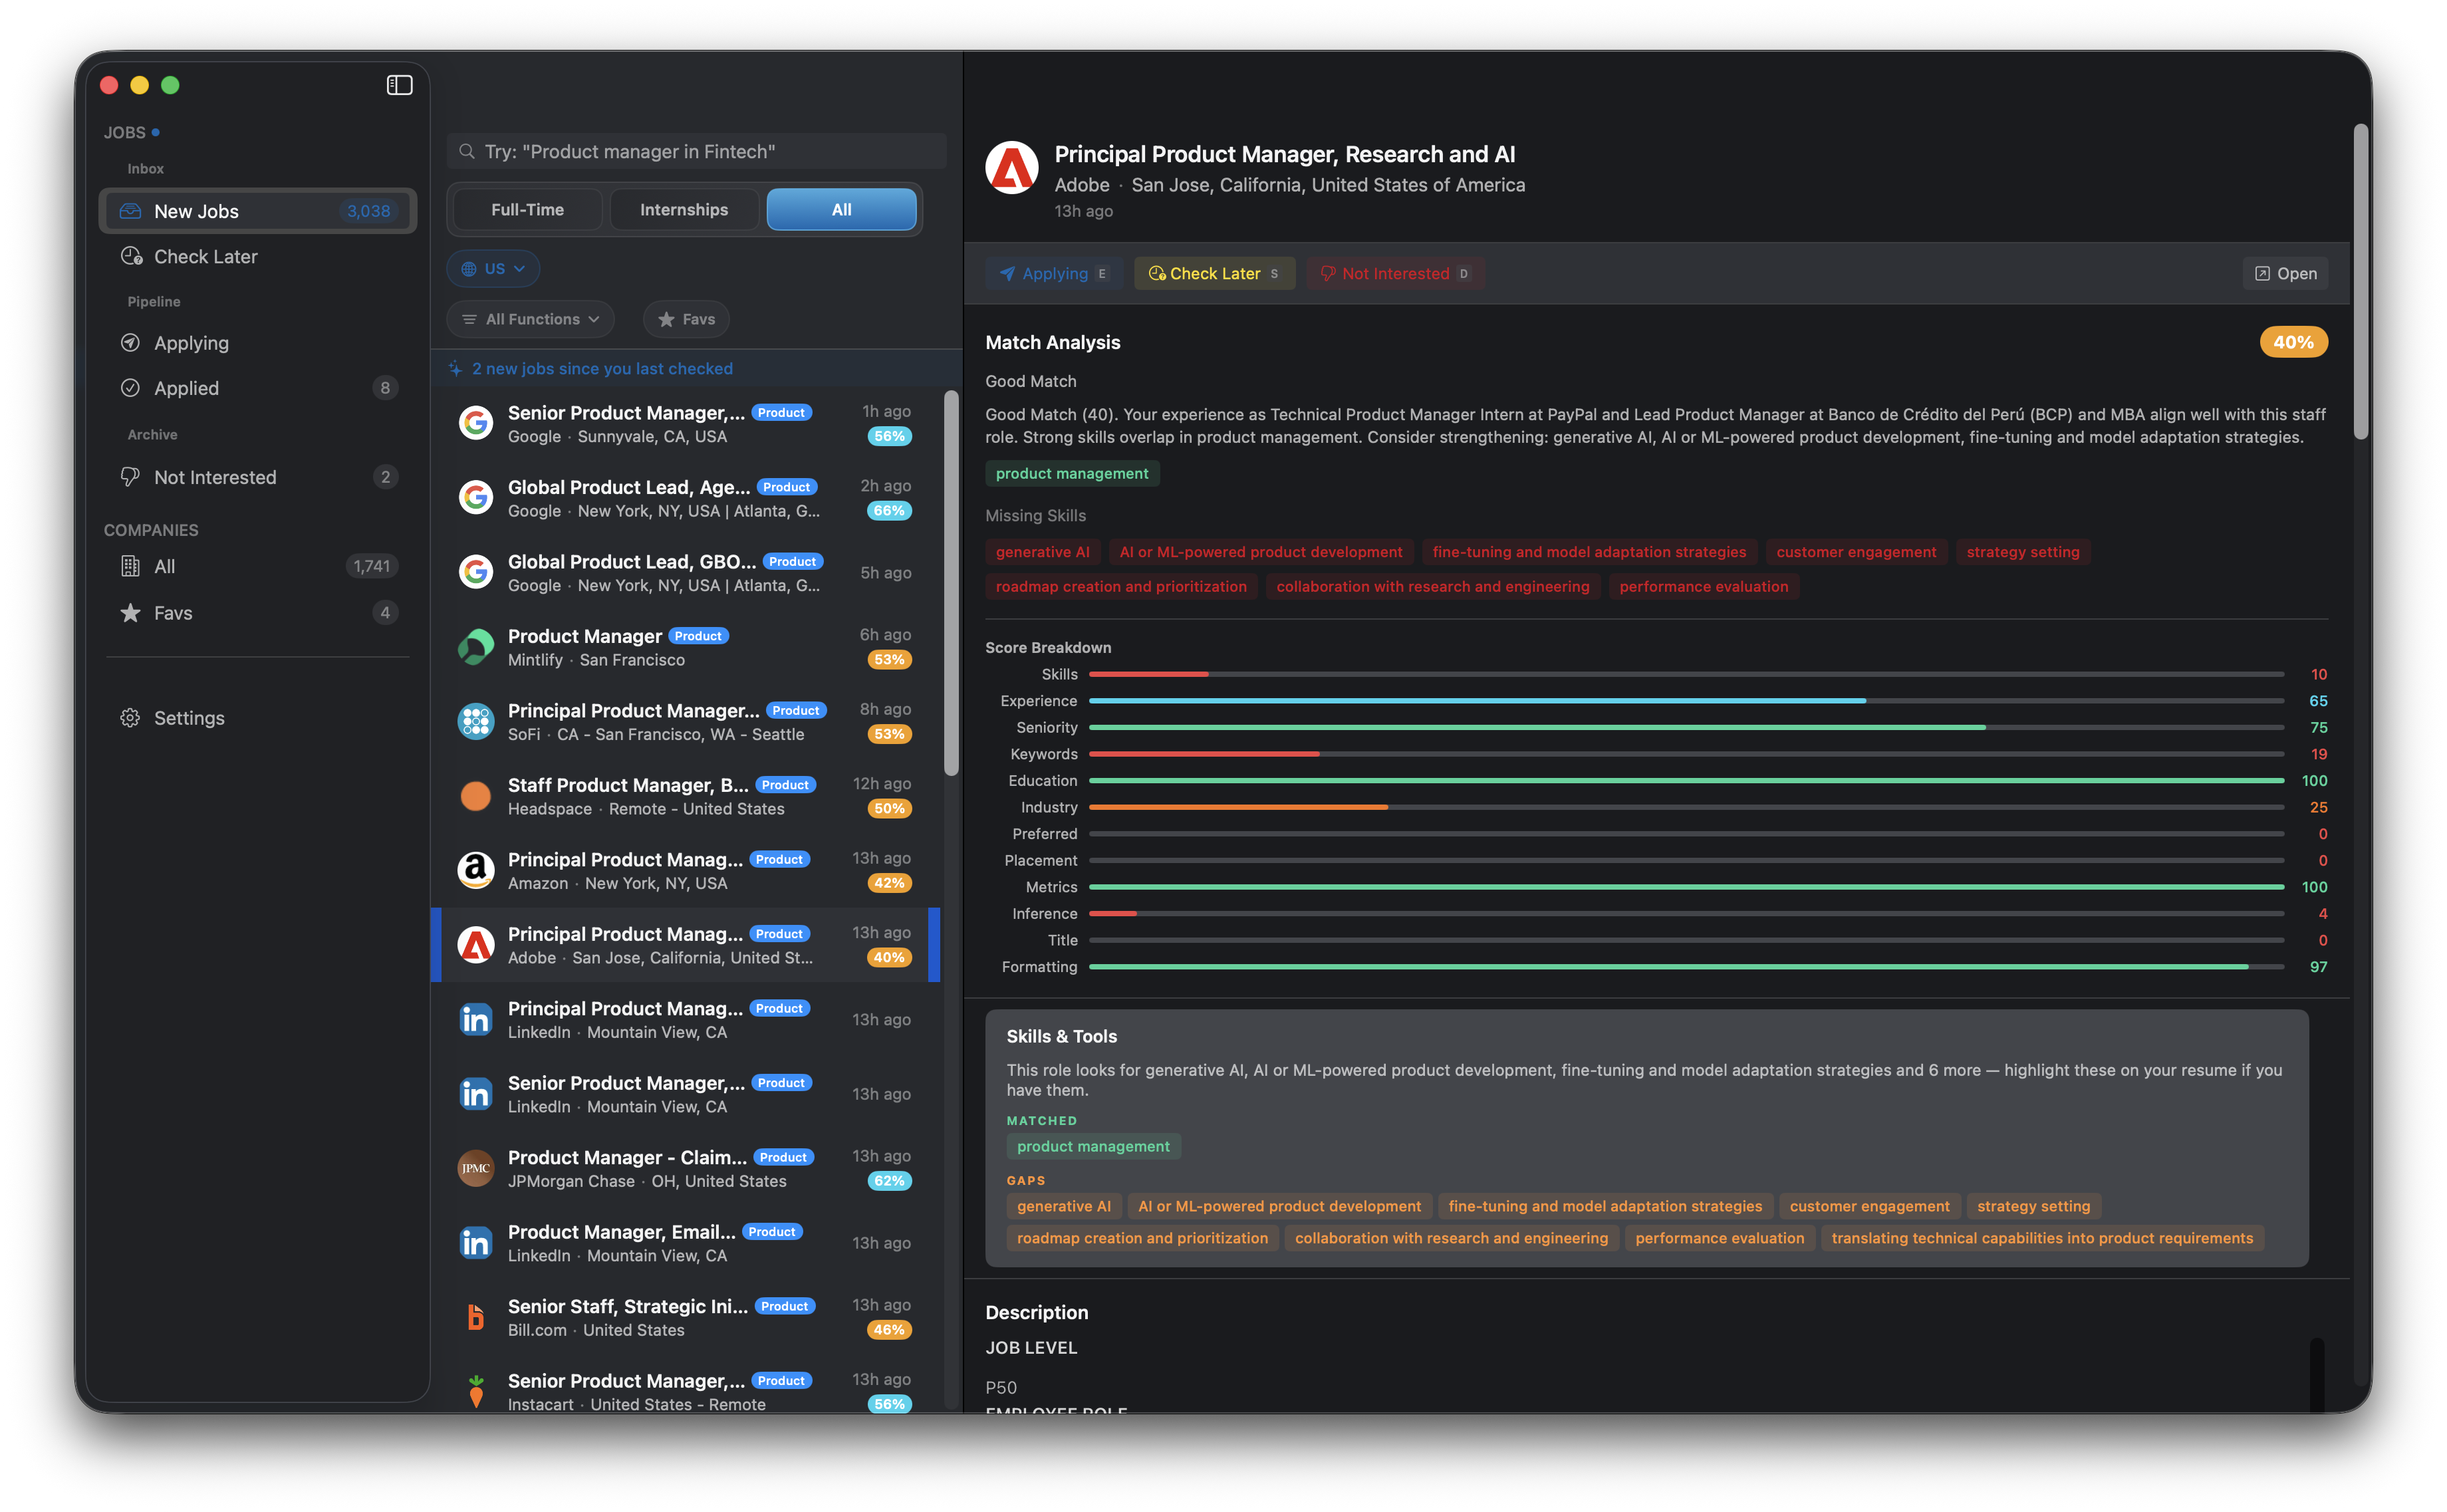The height and width of the screenshot is (1512, 2447).
Task: Click the job detail scrollbar
Action: pos(2360,282)
